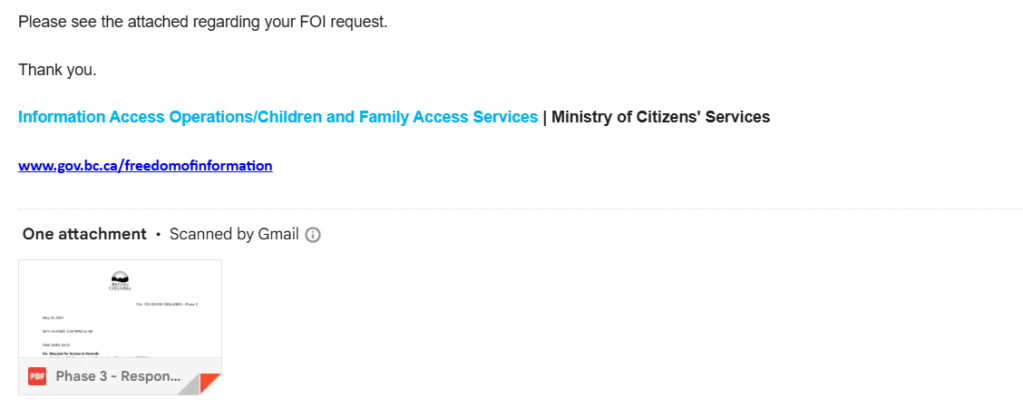
Task: Click the info icon beside Scanned by Gmail
Action: click(313, 235)
